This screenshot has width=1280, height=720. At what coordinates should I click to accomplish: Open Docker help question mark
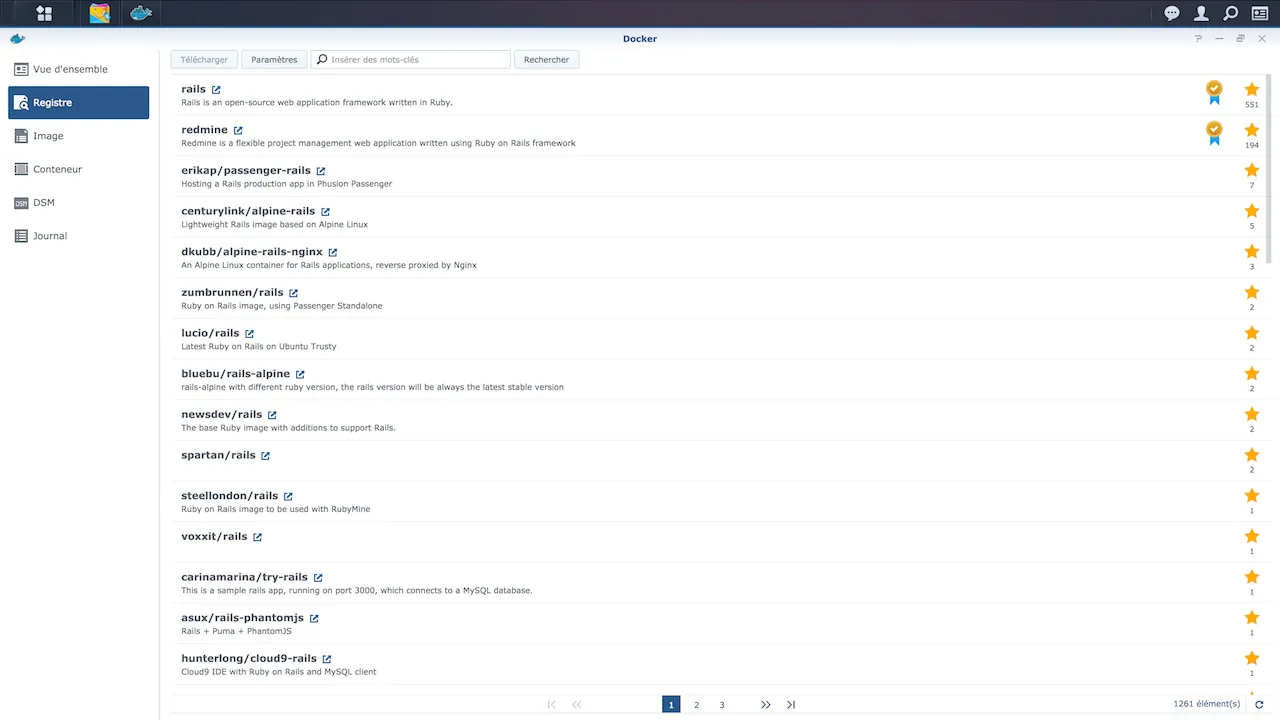[x=1198, y=38]
